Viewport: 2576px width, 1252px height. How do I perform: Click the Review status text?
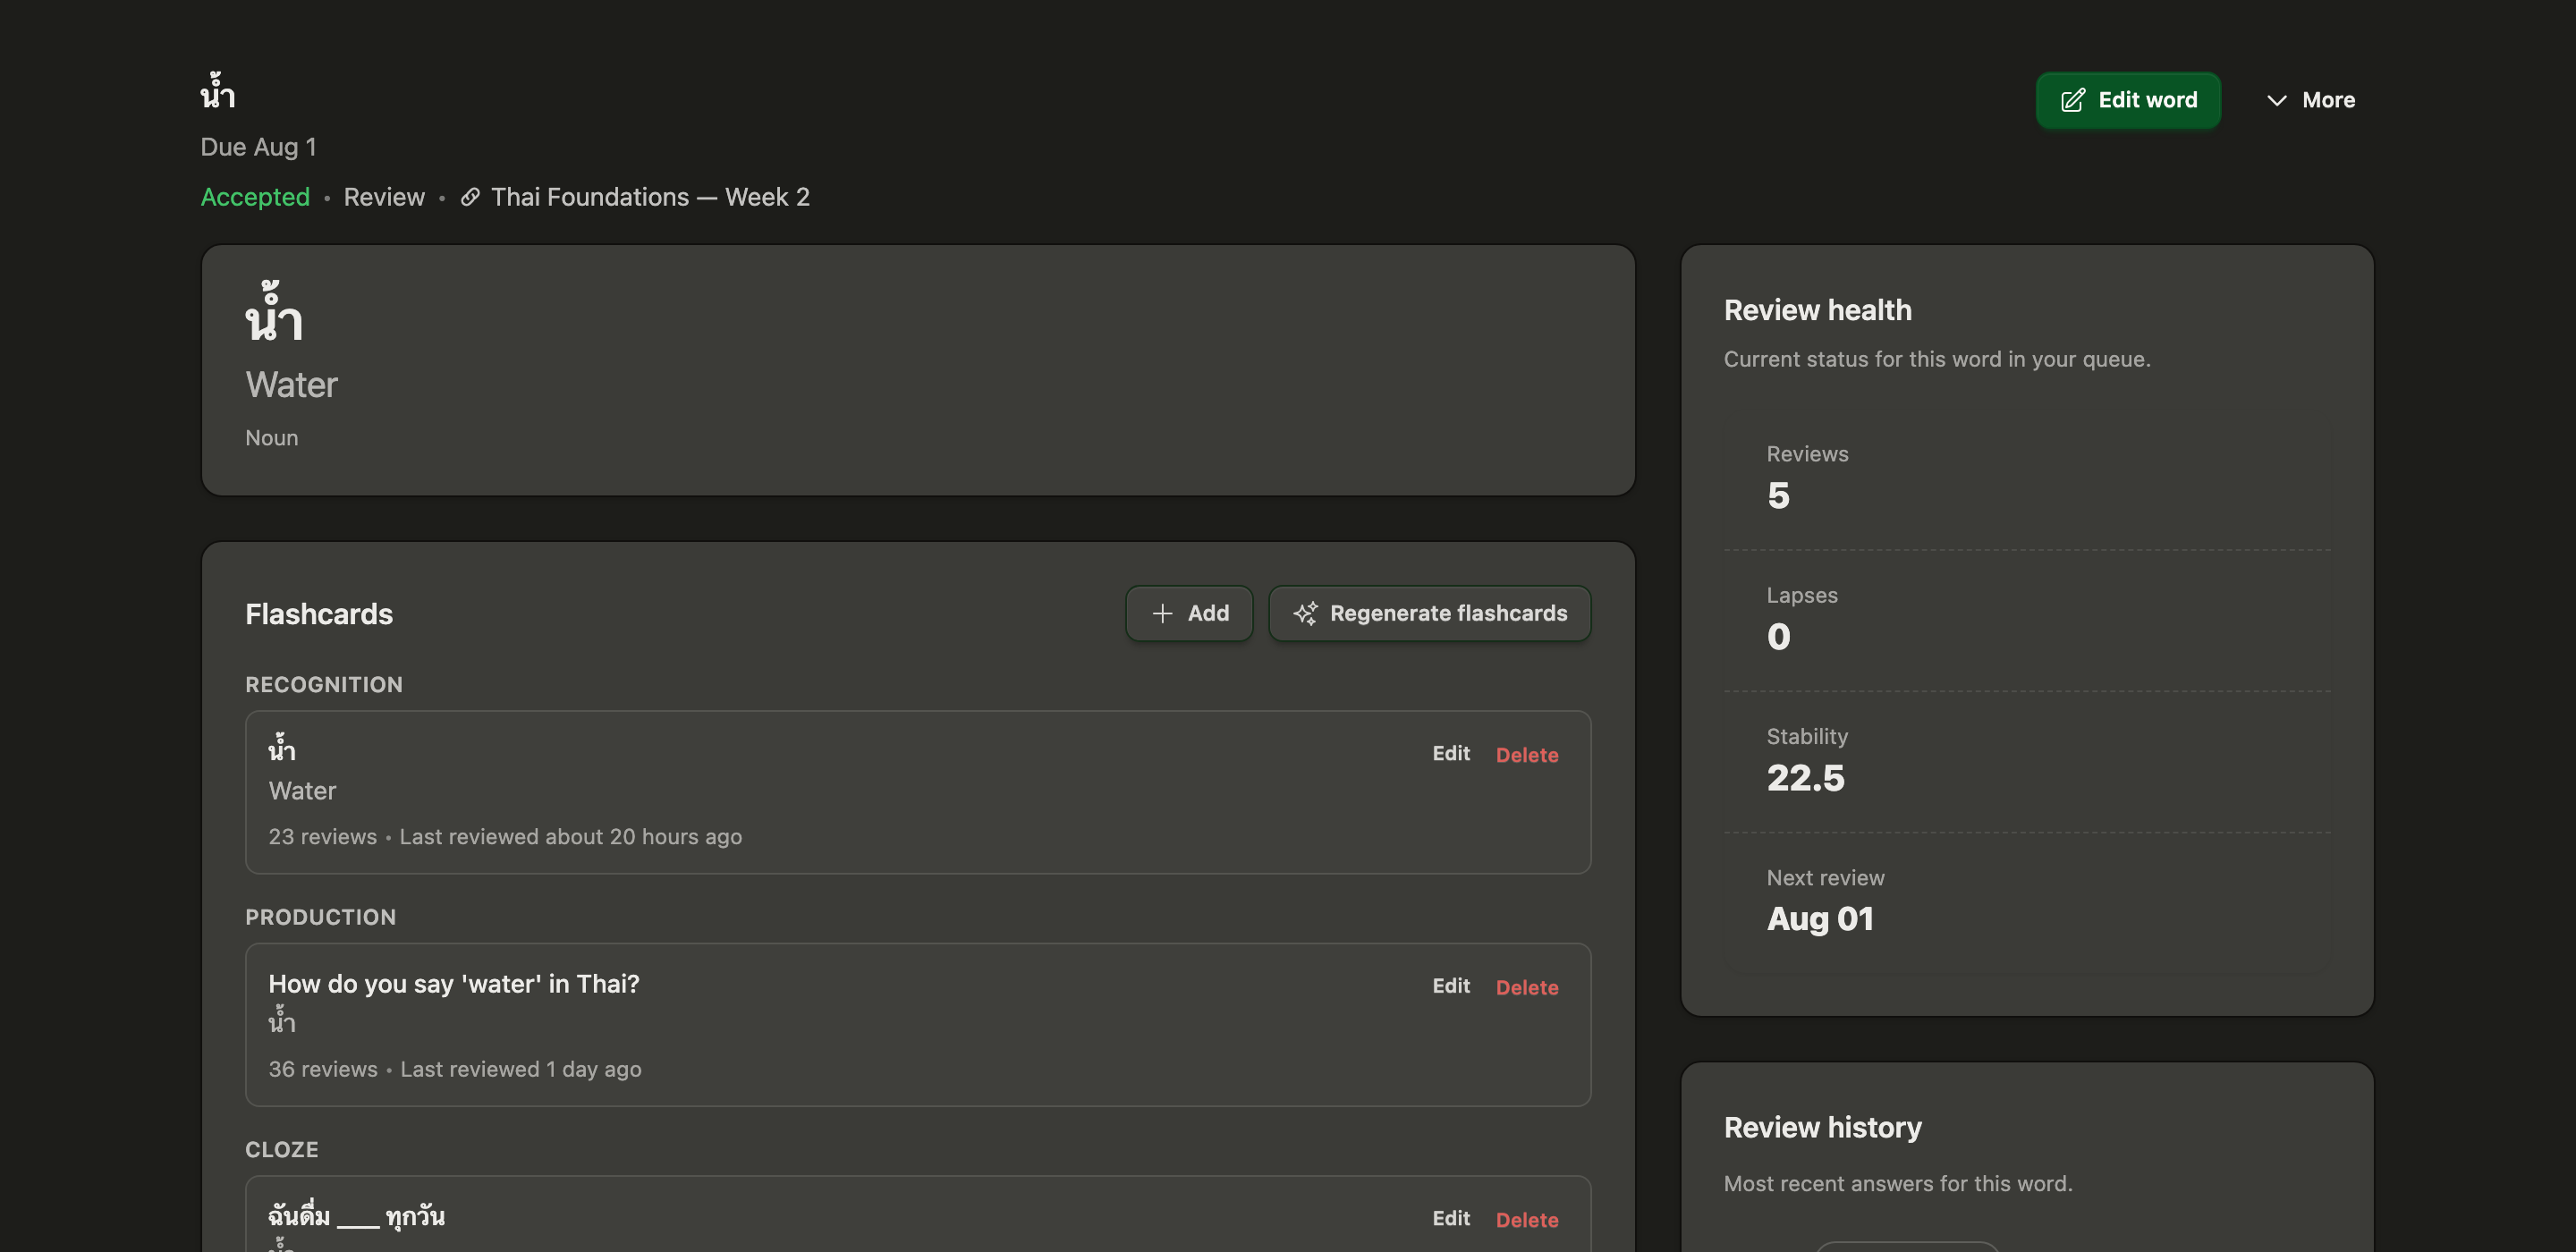pyautogui.click(x=384, y=197)
